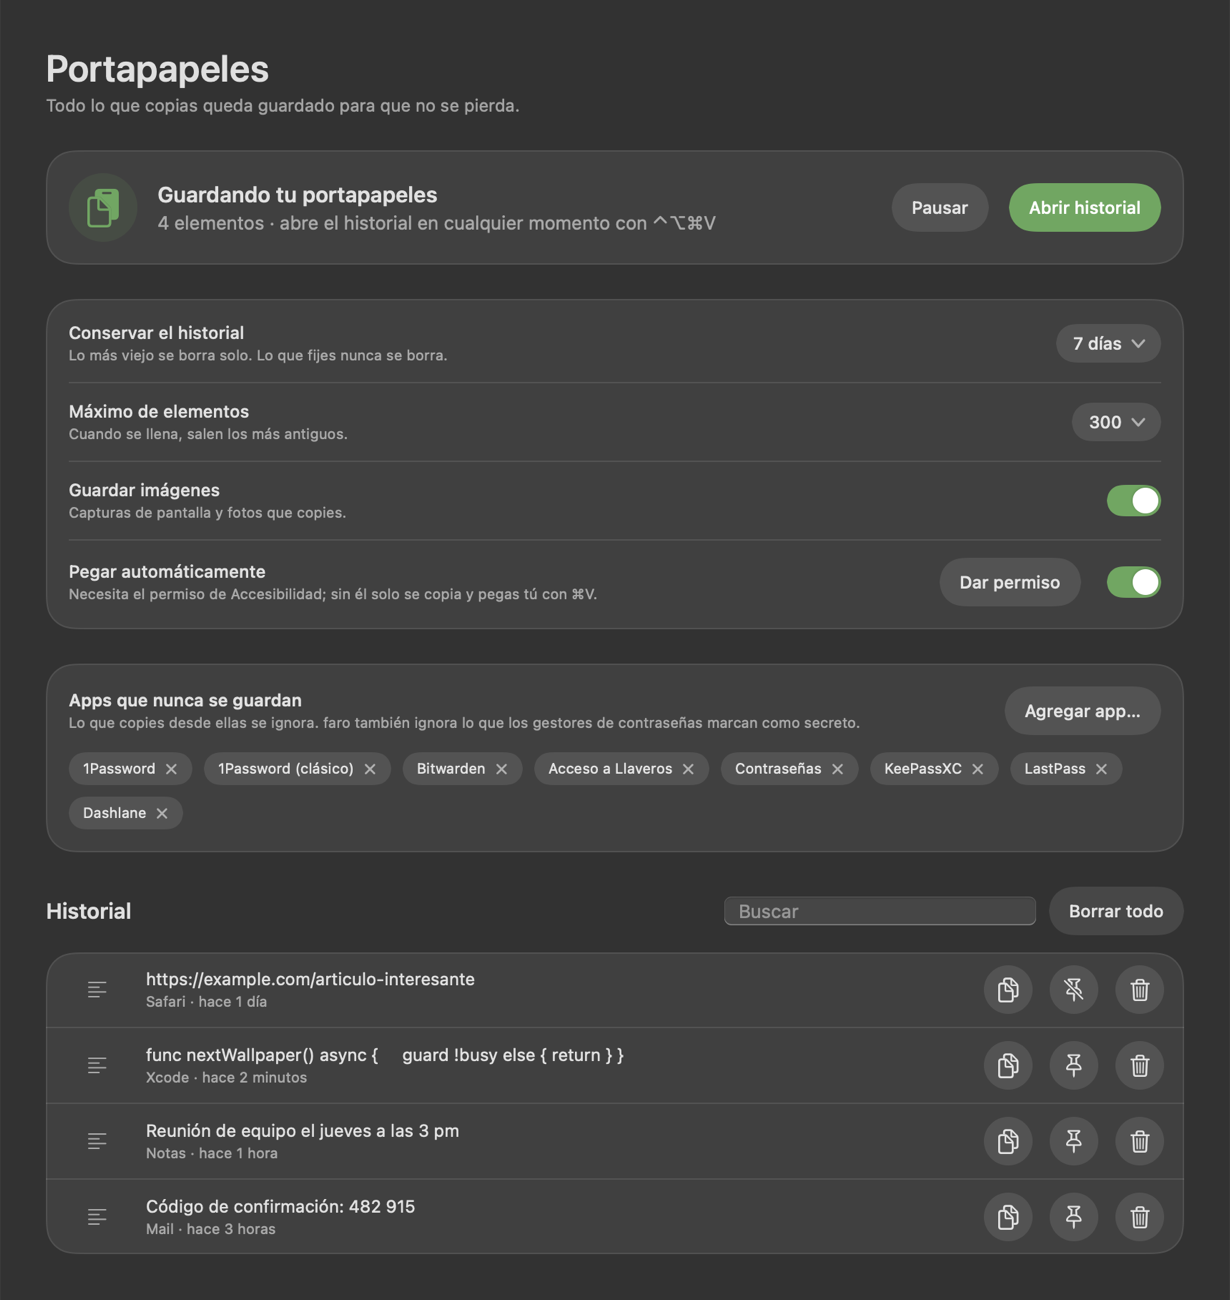Select Código de confirmación: 482 915 text
Image resolution: width=1230 pixels, height=1300 pixels.
[x=281, y=1207]
